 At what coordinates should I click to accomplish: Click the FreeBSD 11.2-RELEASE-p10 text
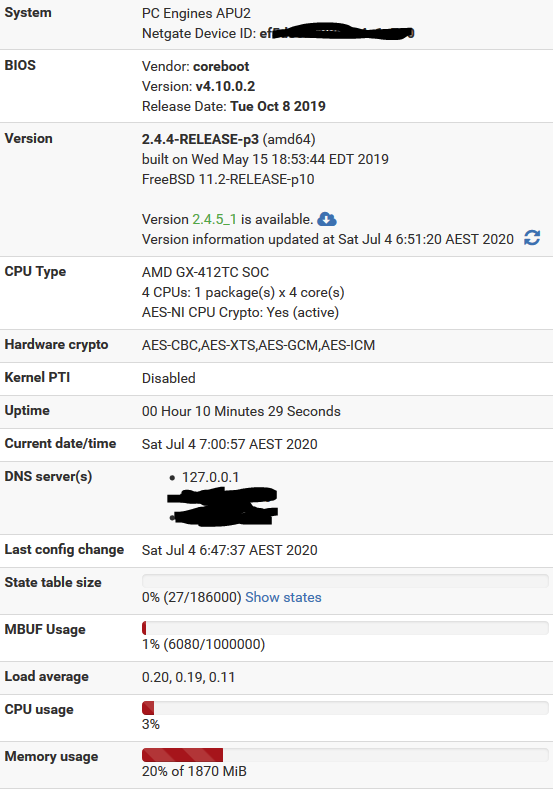(228, 179)
